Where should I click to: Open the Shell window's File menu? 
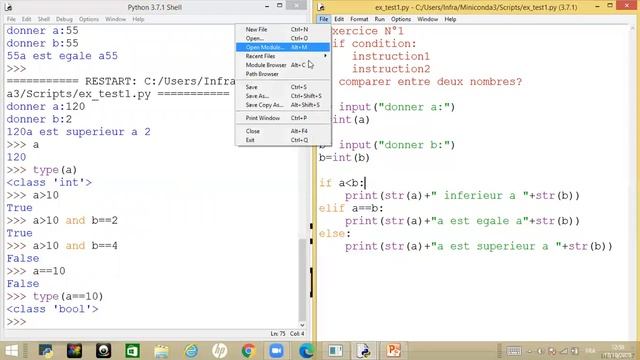click(11, 19)
